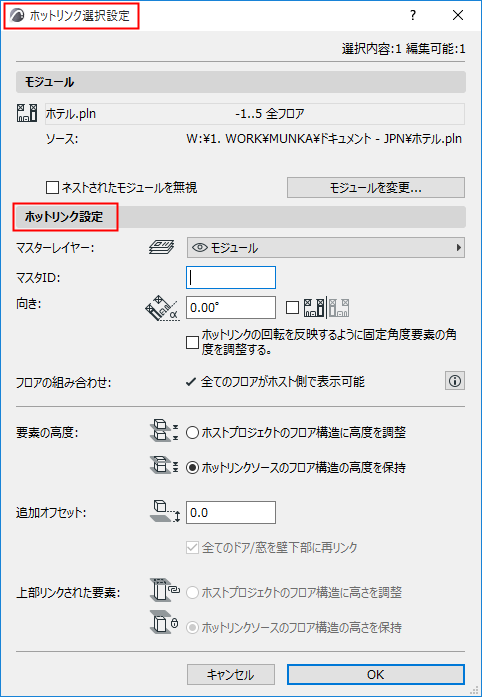Click the module icon beside ホテル.pln

click(28, 113)
